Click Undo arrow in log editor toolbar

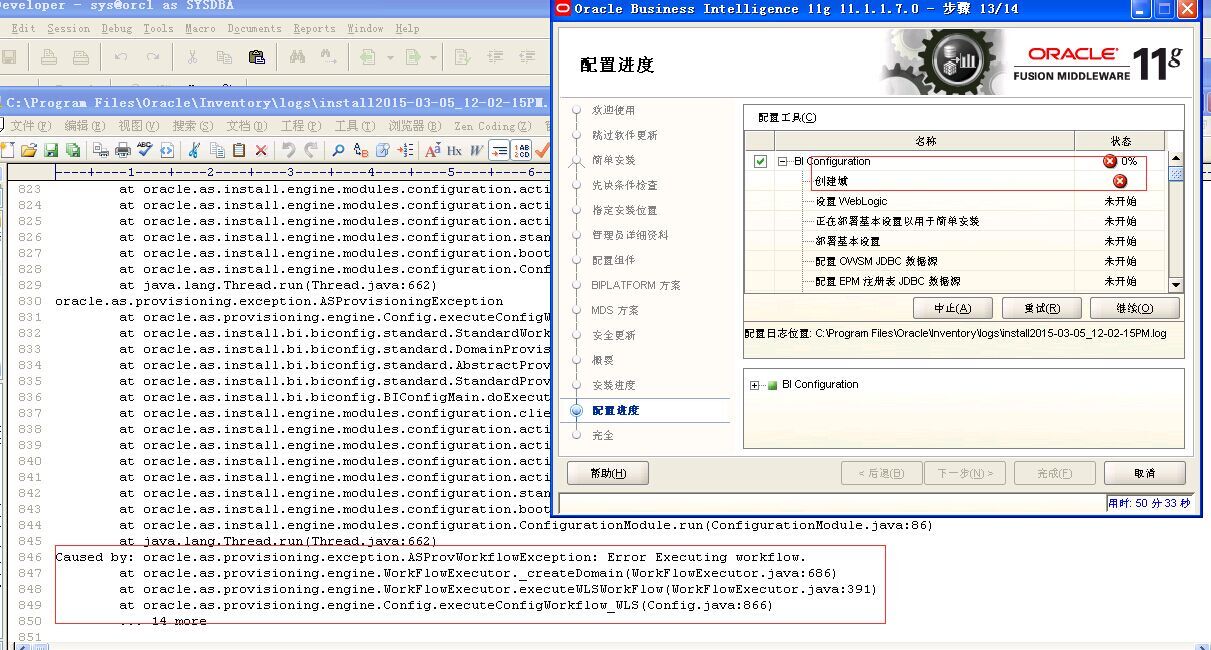click(288, 150)
